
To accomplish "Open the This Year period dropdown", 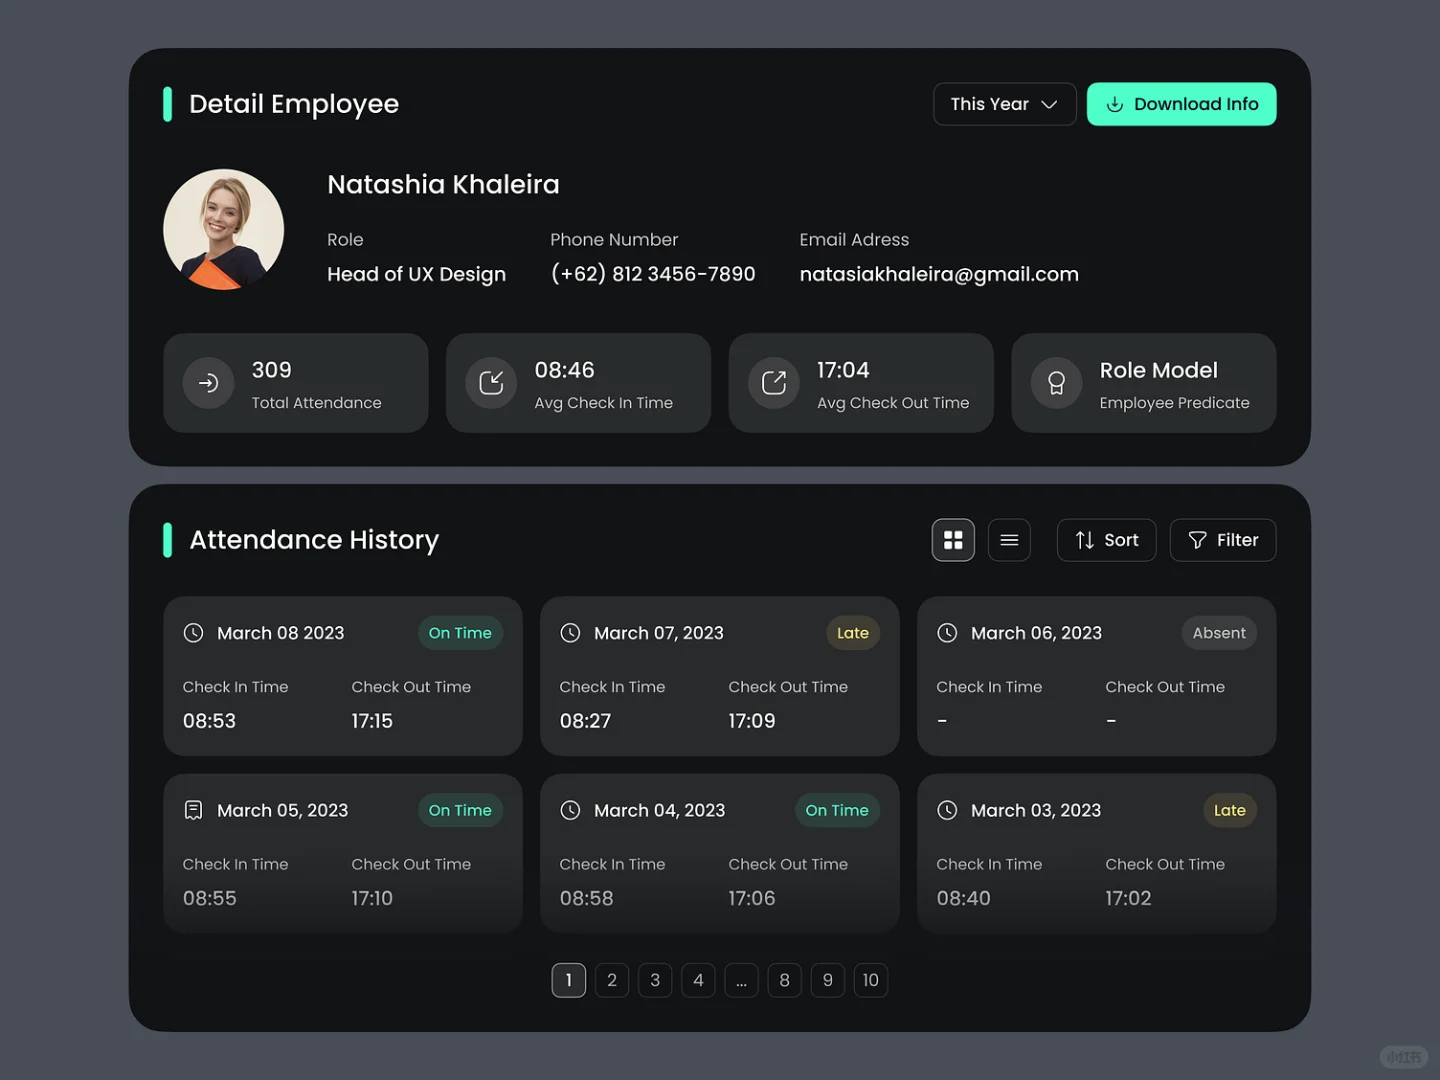I will pos(1004,104).
